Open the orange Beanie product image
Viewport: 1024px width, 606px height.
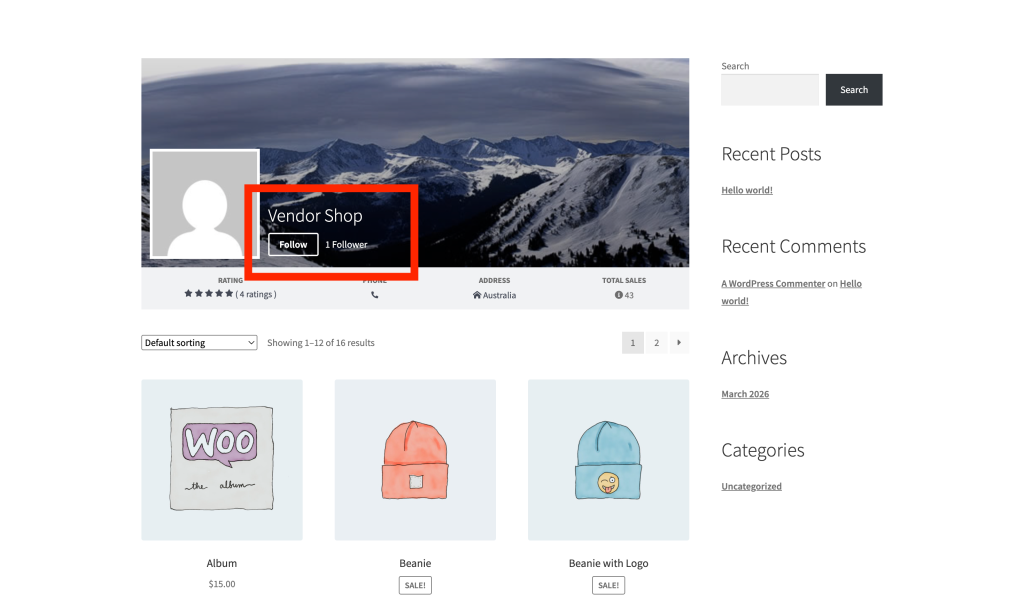point(415,460)
